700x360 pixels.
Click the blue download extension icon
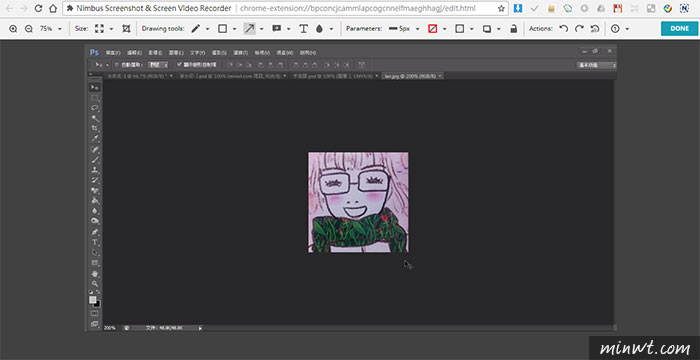518,8
